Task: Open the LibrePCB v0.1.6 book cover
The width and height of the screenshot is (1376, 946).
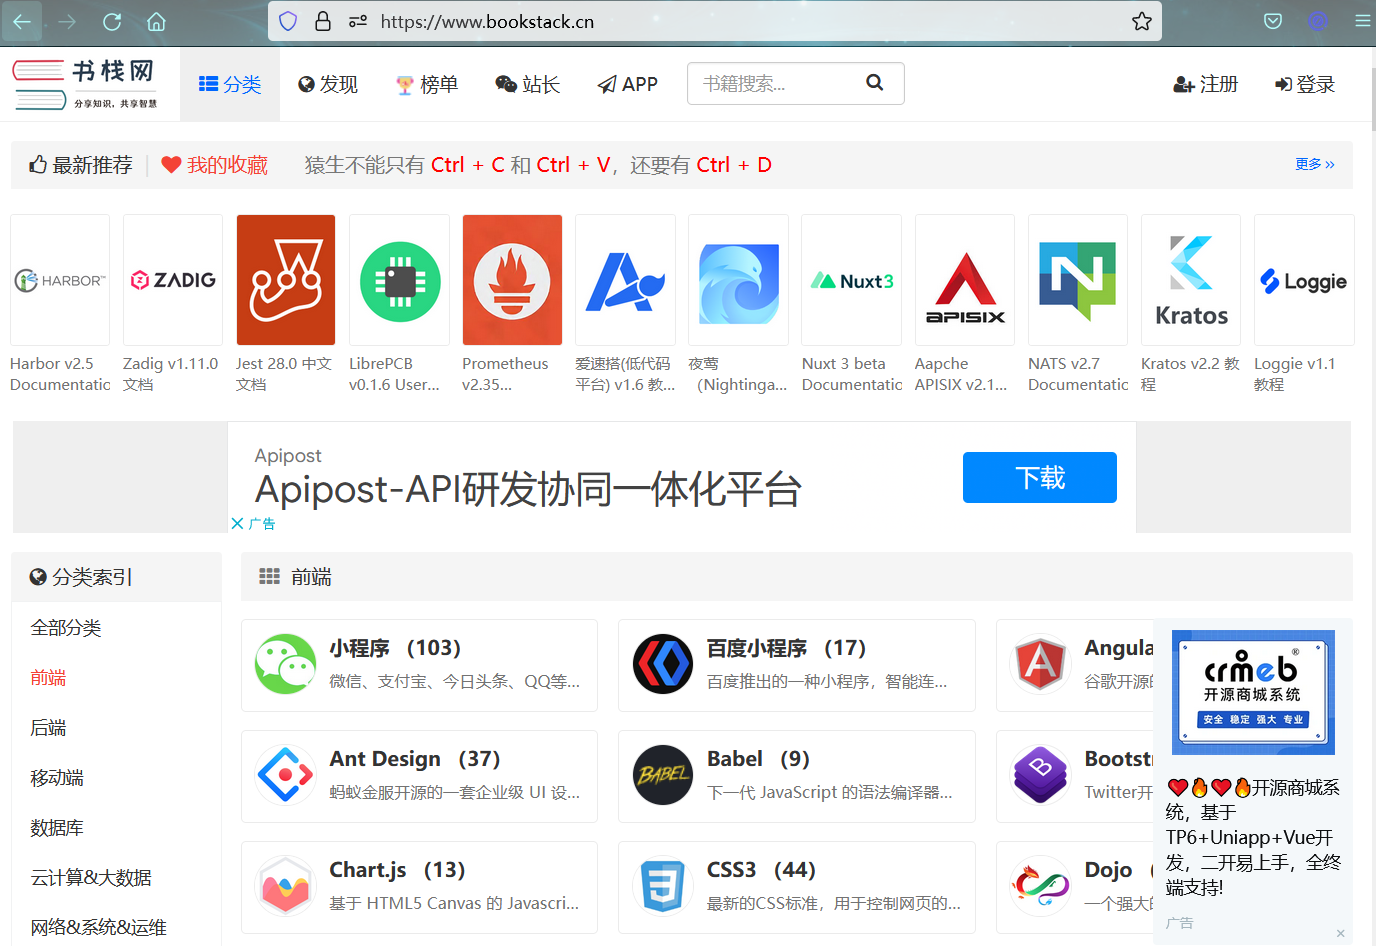Action: click(x=399, y=280)
